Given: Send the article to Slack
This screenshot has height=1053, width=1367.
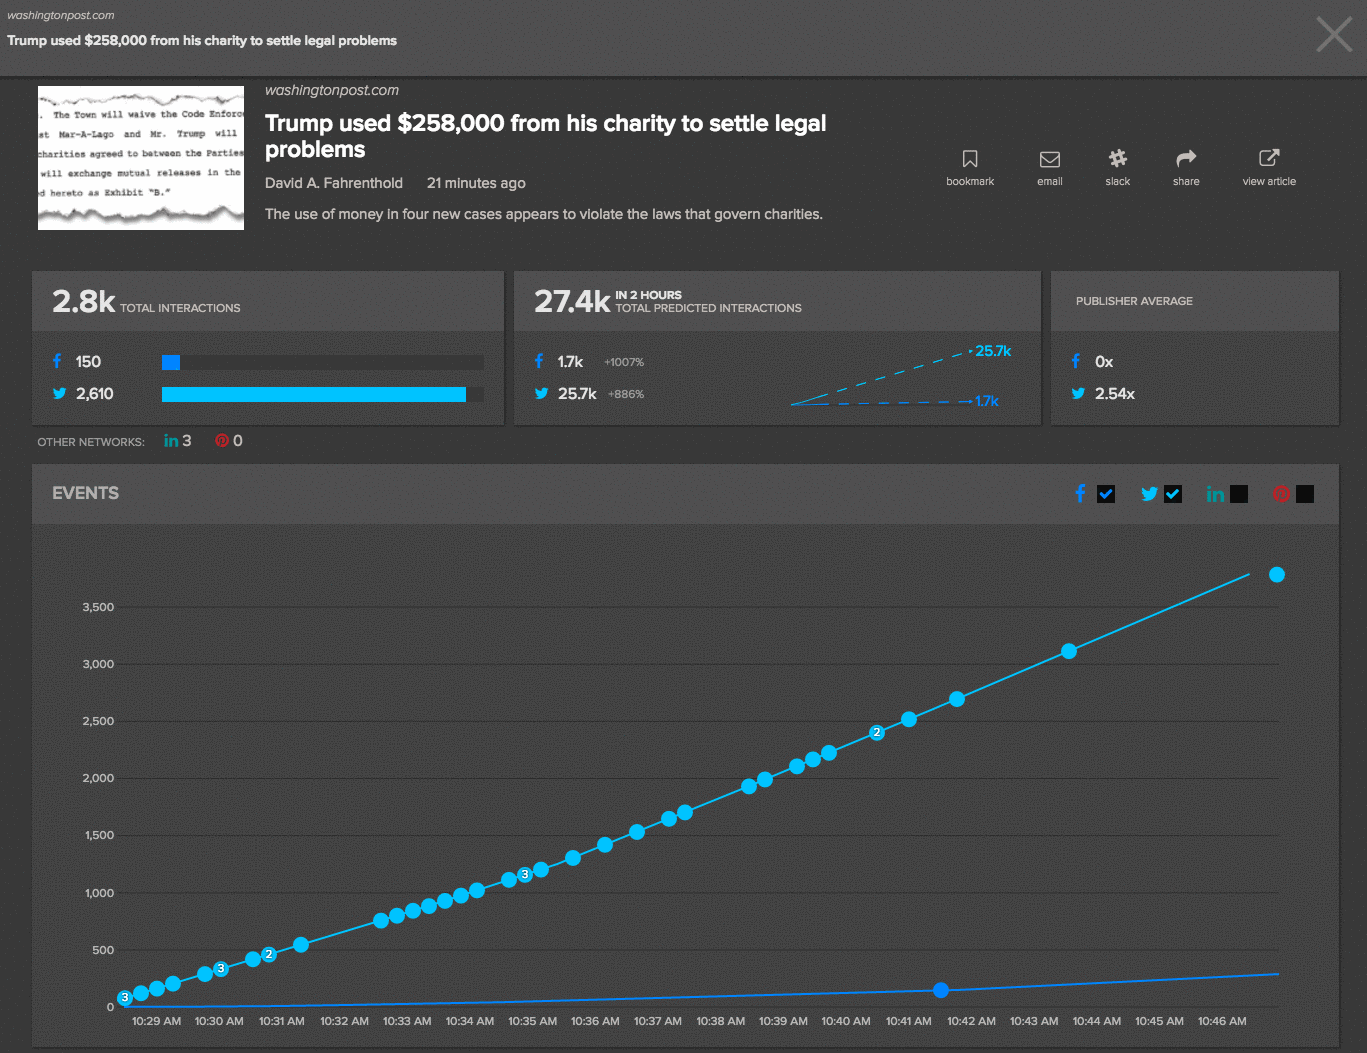Looking at the screenshot, I should [1118, 158].
